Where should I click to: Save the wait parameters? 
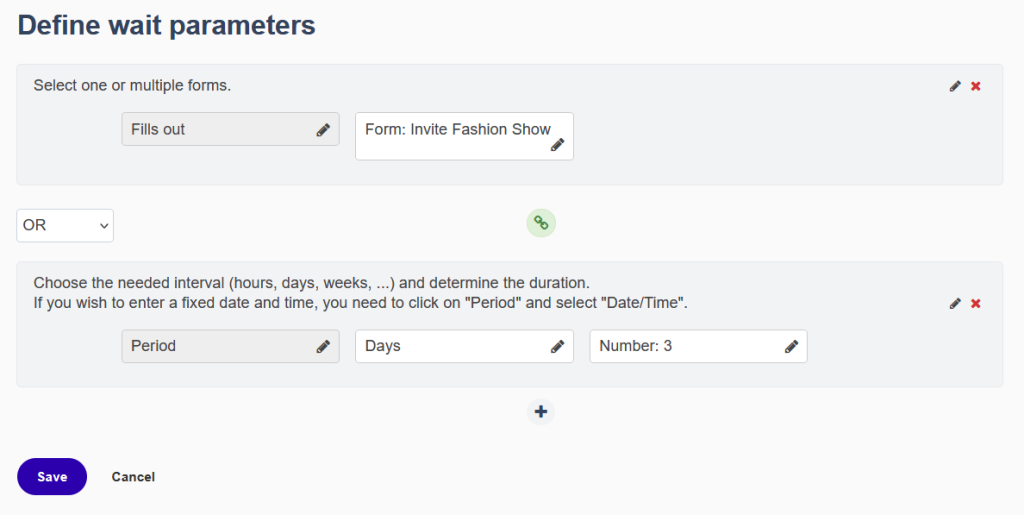[52, 476]
